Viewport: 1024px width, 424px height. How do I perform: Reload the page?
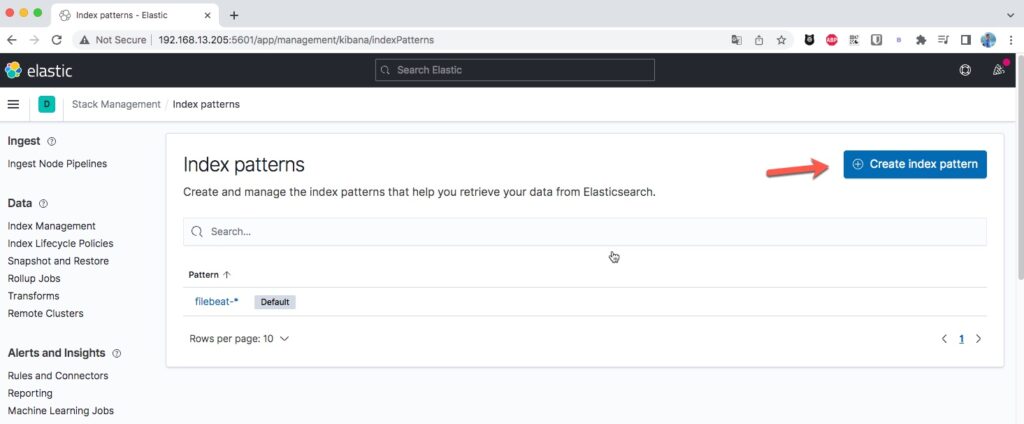click(57, 40)
